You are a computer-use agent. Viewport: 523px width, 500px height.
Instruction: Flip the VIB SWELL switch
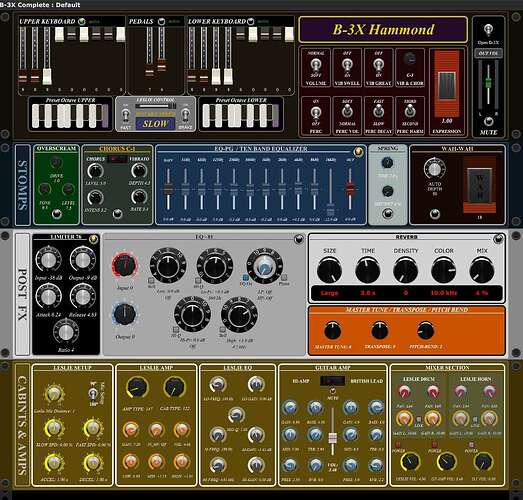tap(347, 65)
